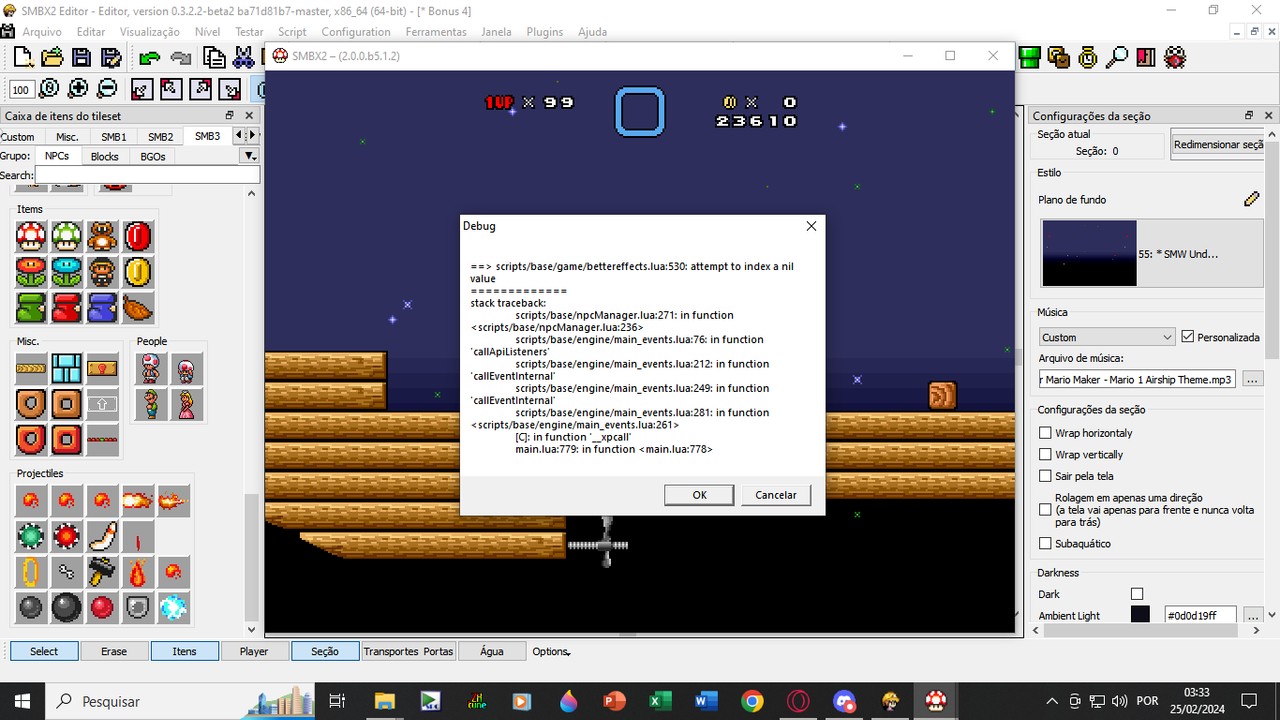
Task: Click the copy pages toolbar icon
Action: (213, 58)
